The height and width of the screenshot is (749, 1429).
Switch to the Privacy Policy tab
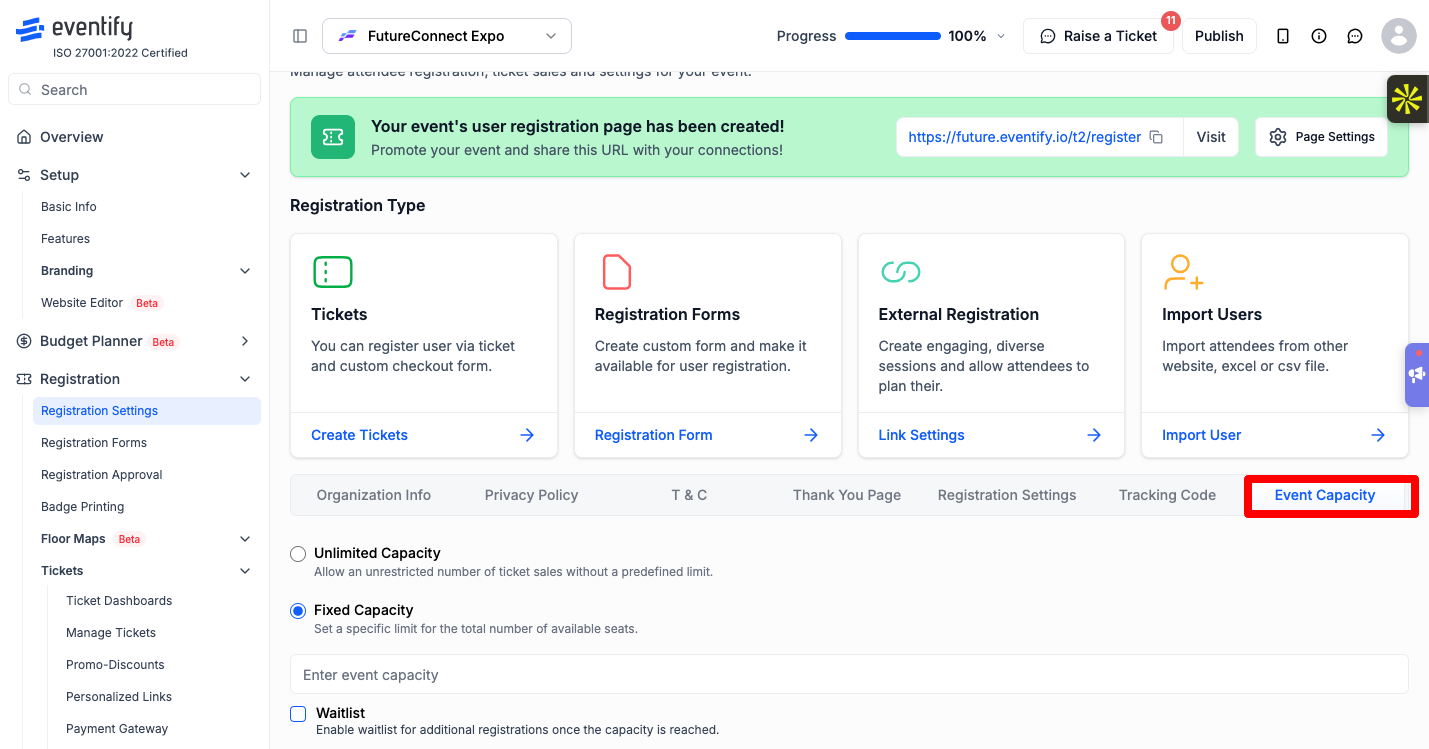click(x=531, y=495)
